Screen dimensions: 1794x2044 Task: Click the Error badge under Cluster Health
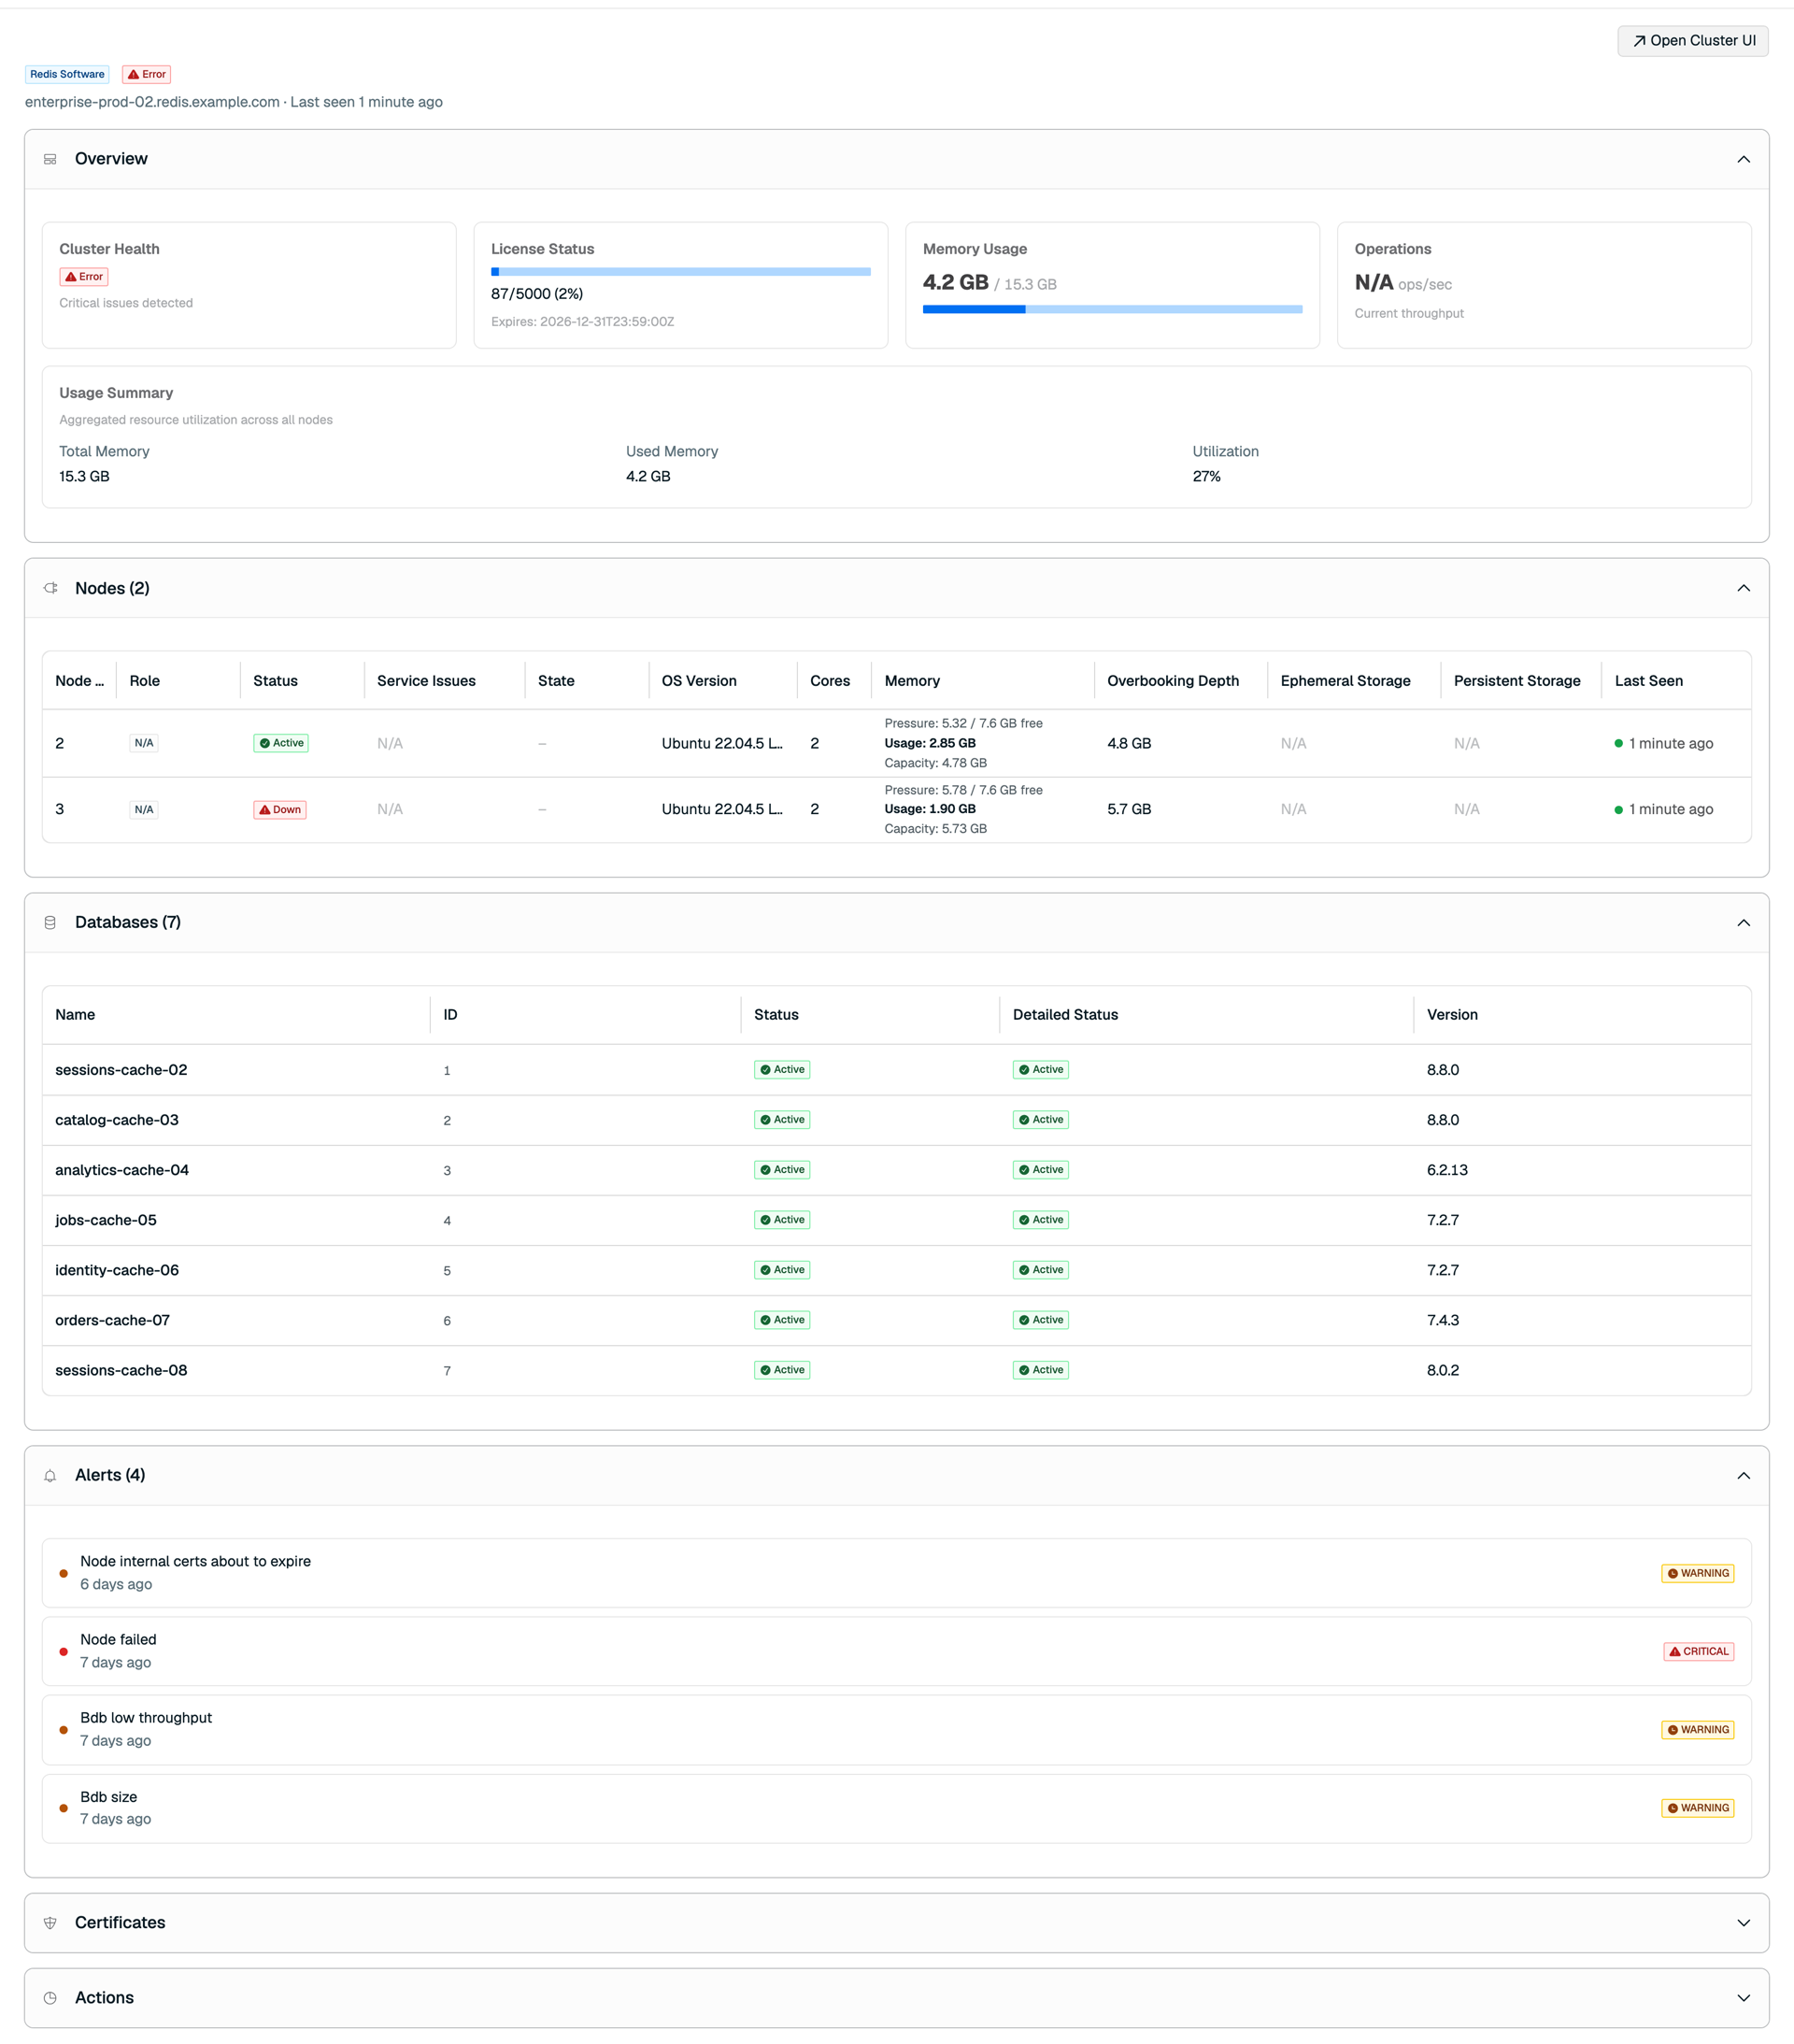pyautogui.click(x=84, y=277)
